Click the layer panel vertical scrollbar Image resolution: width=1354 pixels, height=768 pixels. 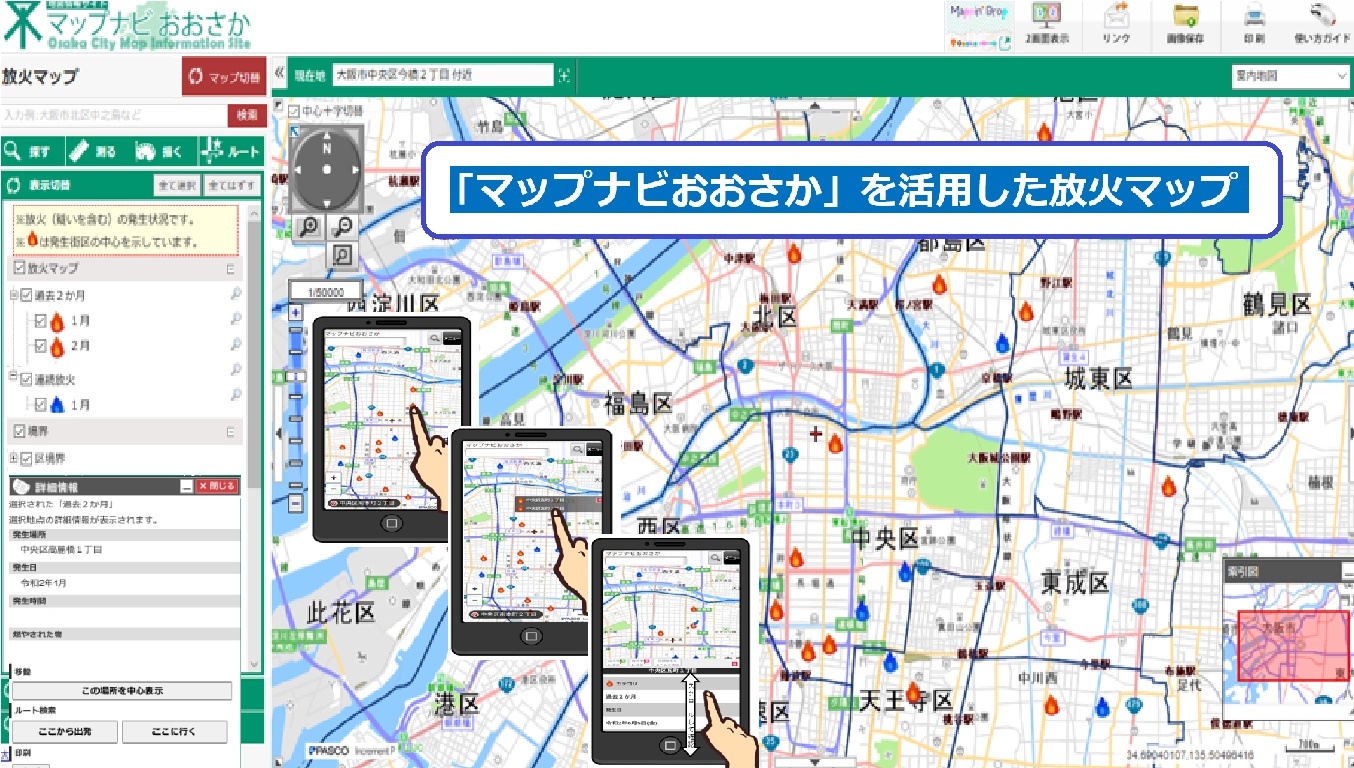[x=255, y=350]
